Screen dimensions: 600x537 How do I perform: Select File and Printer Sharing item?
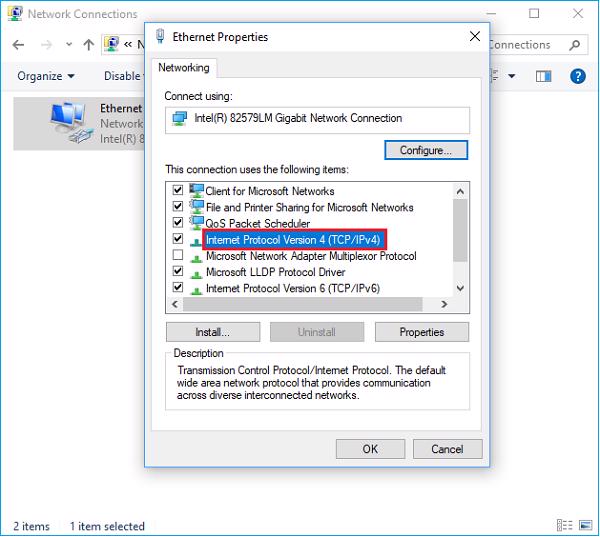[310, 207]
